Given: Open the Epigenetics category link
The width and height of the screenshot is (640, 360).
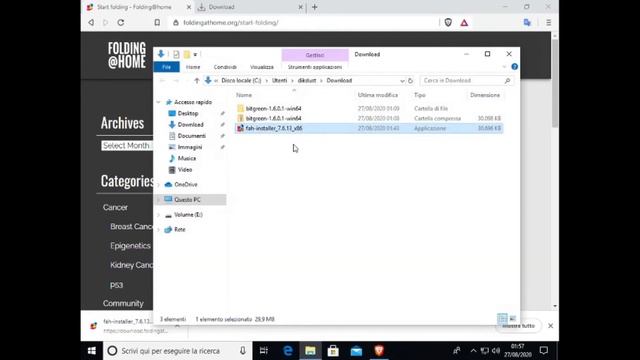Looking at the screenshot, I should click(x=130, y=246).
